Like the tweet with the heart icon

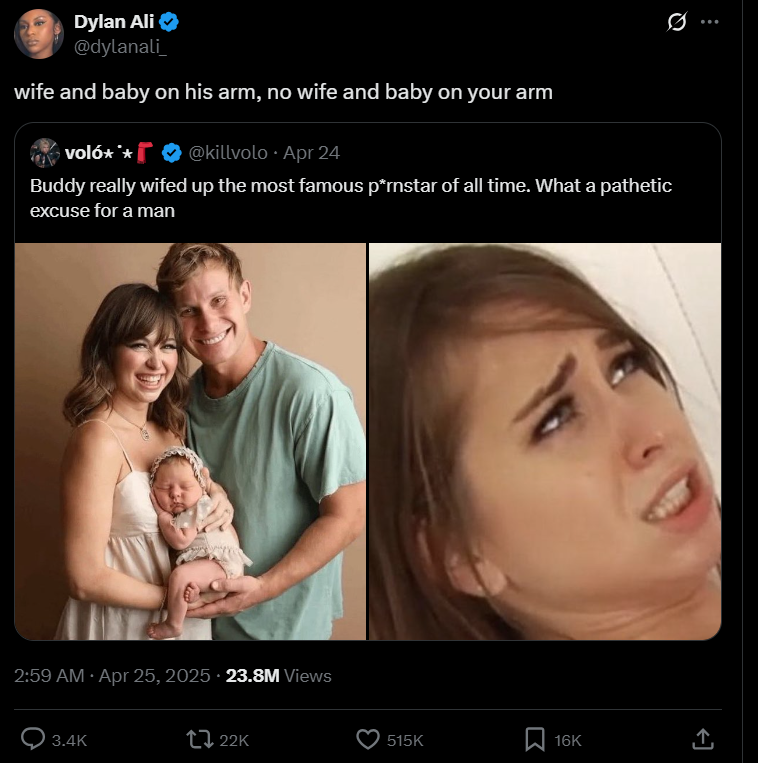368,739
